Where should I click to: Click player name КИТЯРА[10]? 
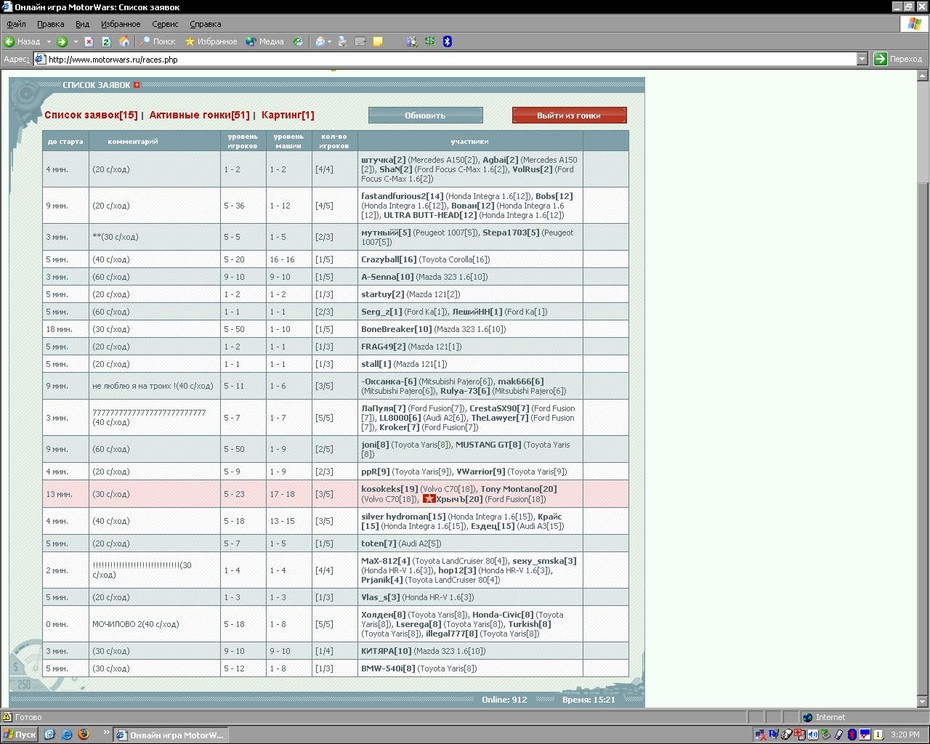tap(386, 651)
